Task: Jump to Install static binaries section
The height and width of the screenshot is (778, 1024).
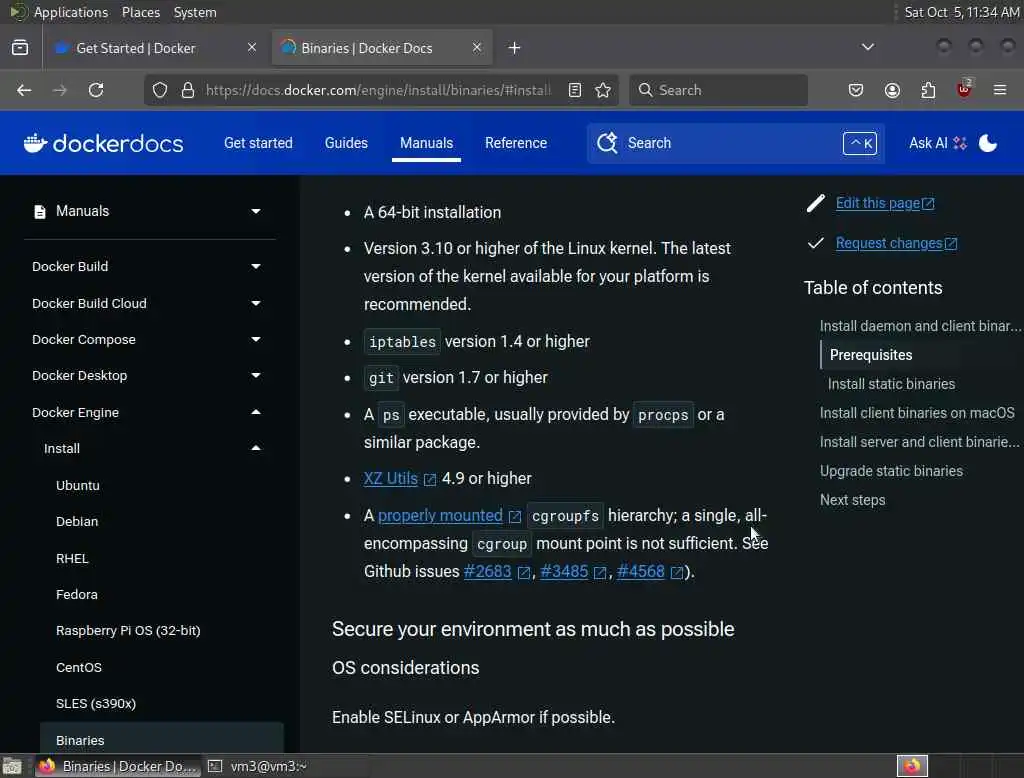Action: (x=891, y=384)
